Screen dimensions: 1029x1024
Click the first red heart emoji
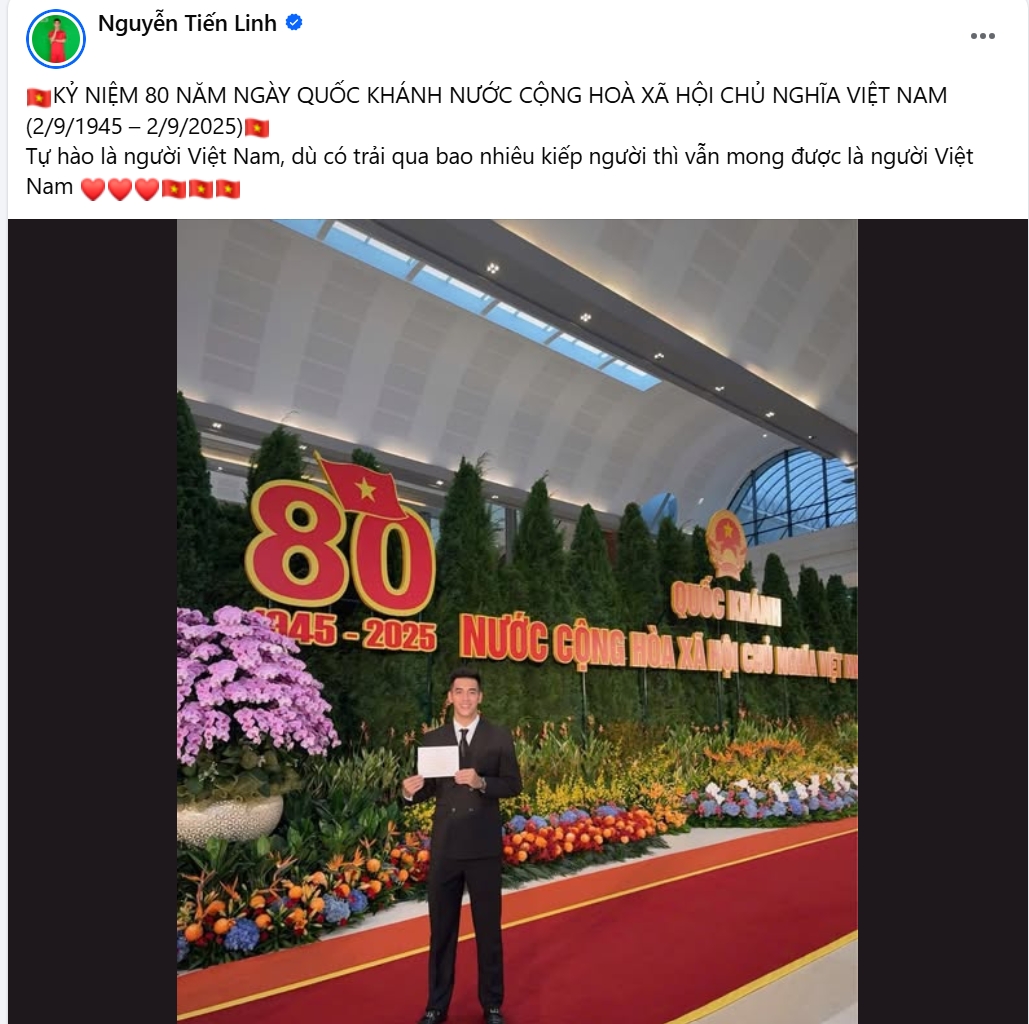93,189
